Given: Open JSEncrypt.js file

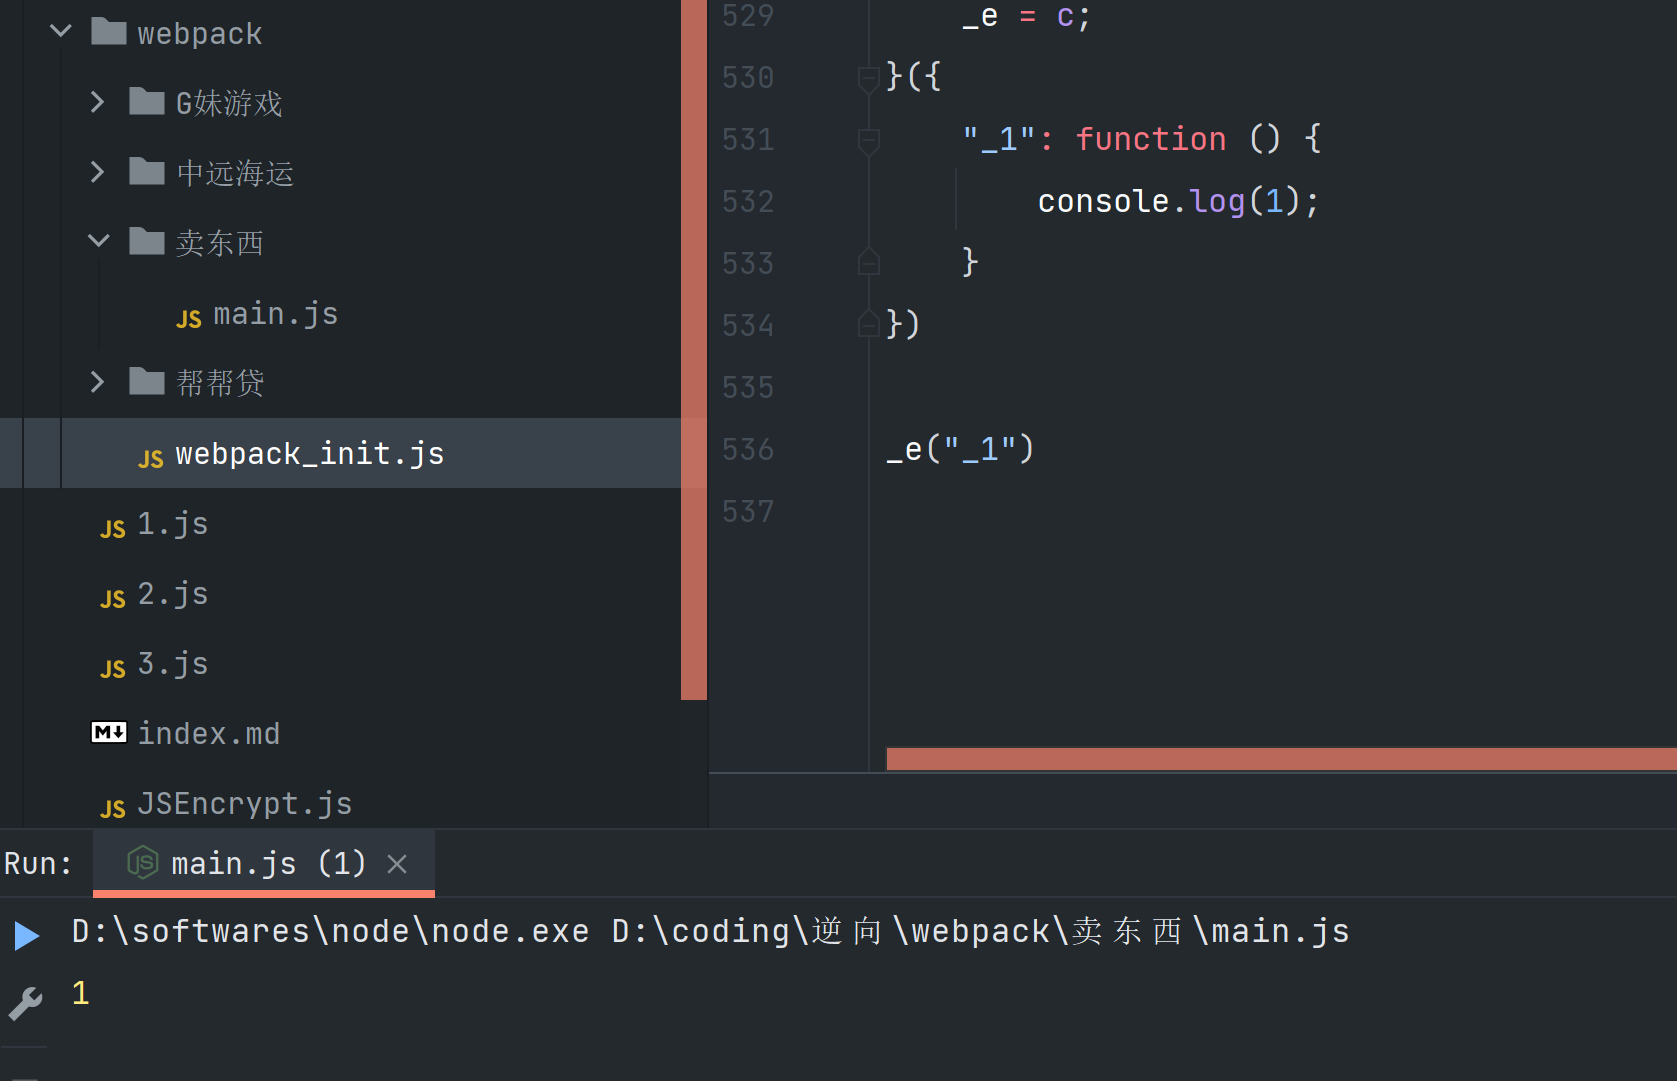Looking at the screenshot, I should [245, 804].
